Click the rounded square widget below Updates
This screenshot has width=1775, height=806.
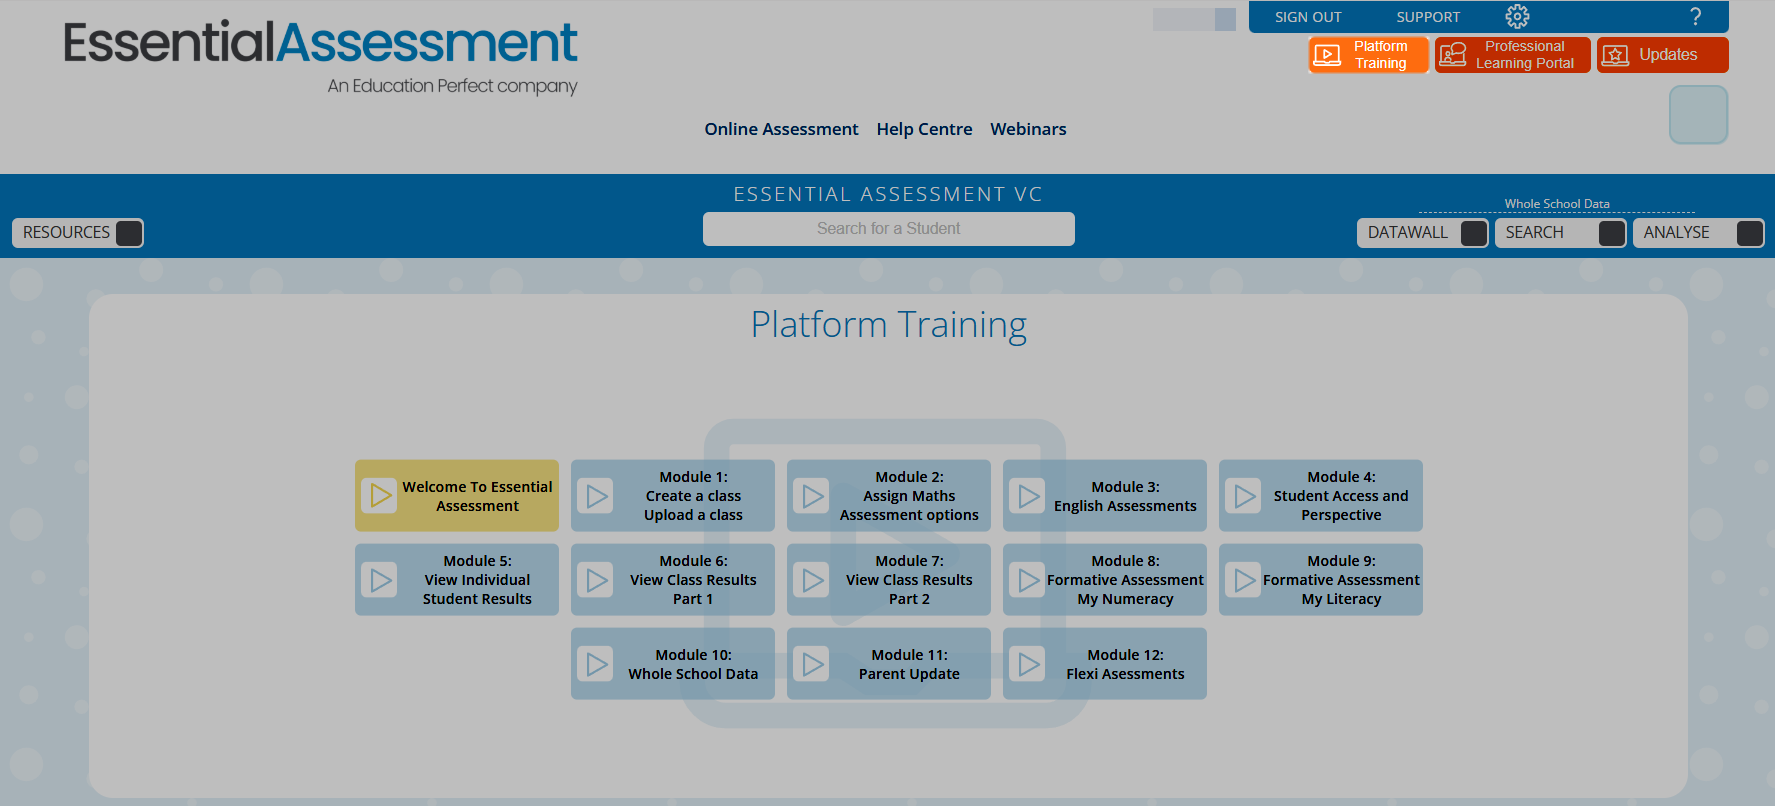click(1698, 115)
